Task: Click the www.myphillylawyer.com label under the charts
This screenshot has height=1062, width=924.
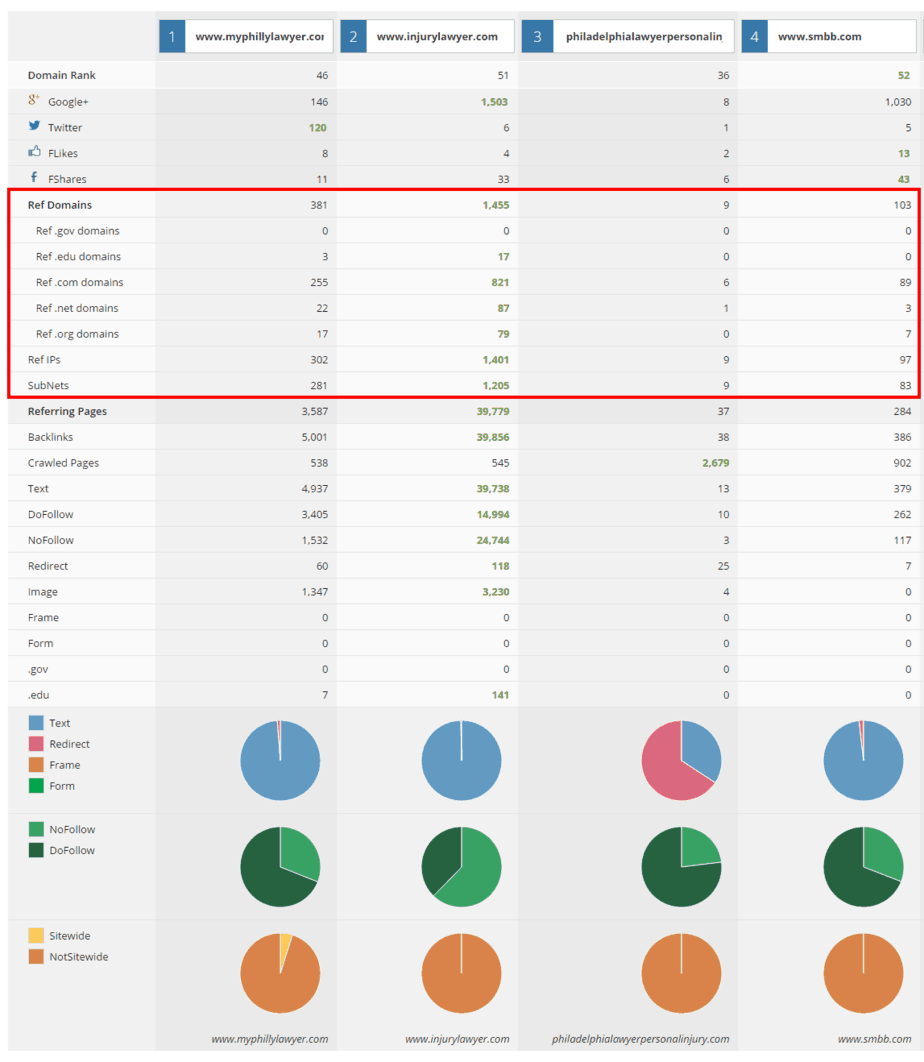Action: click(270, 1038)
